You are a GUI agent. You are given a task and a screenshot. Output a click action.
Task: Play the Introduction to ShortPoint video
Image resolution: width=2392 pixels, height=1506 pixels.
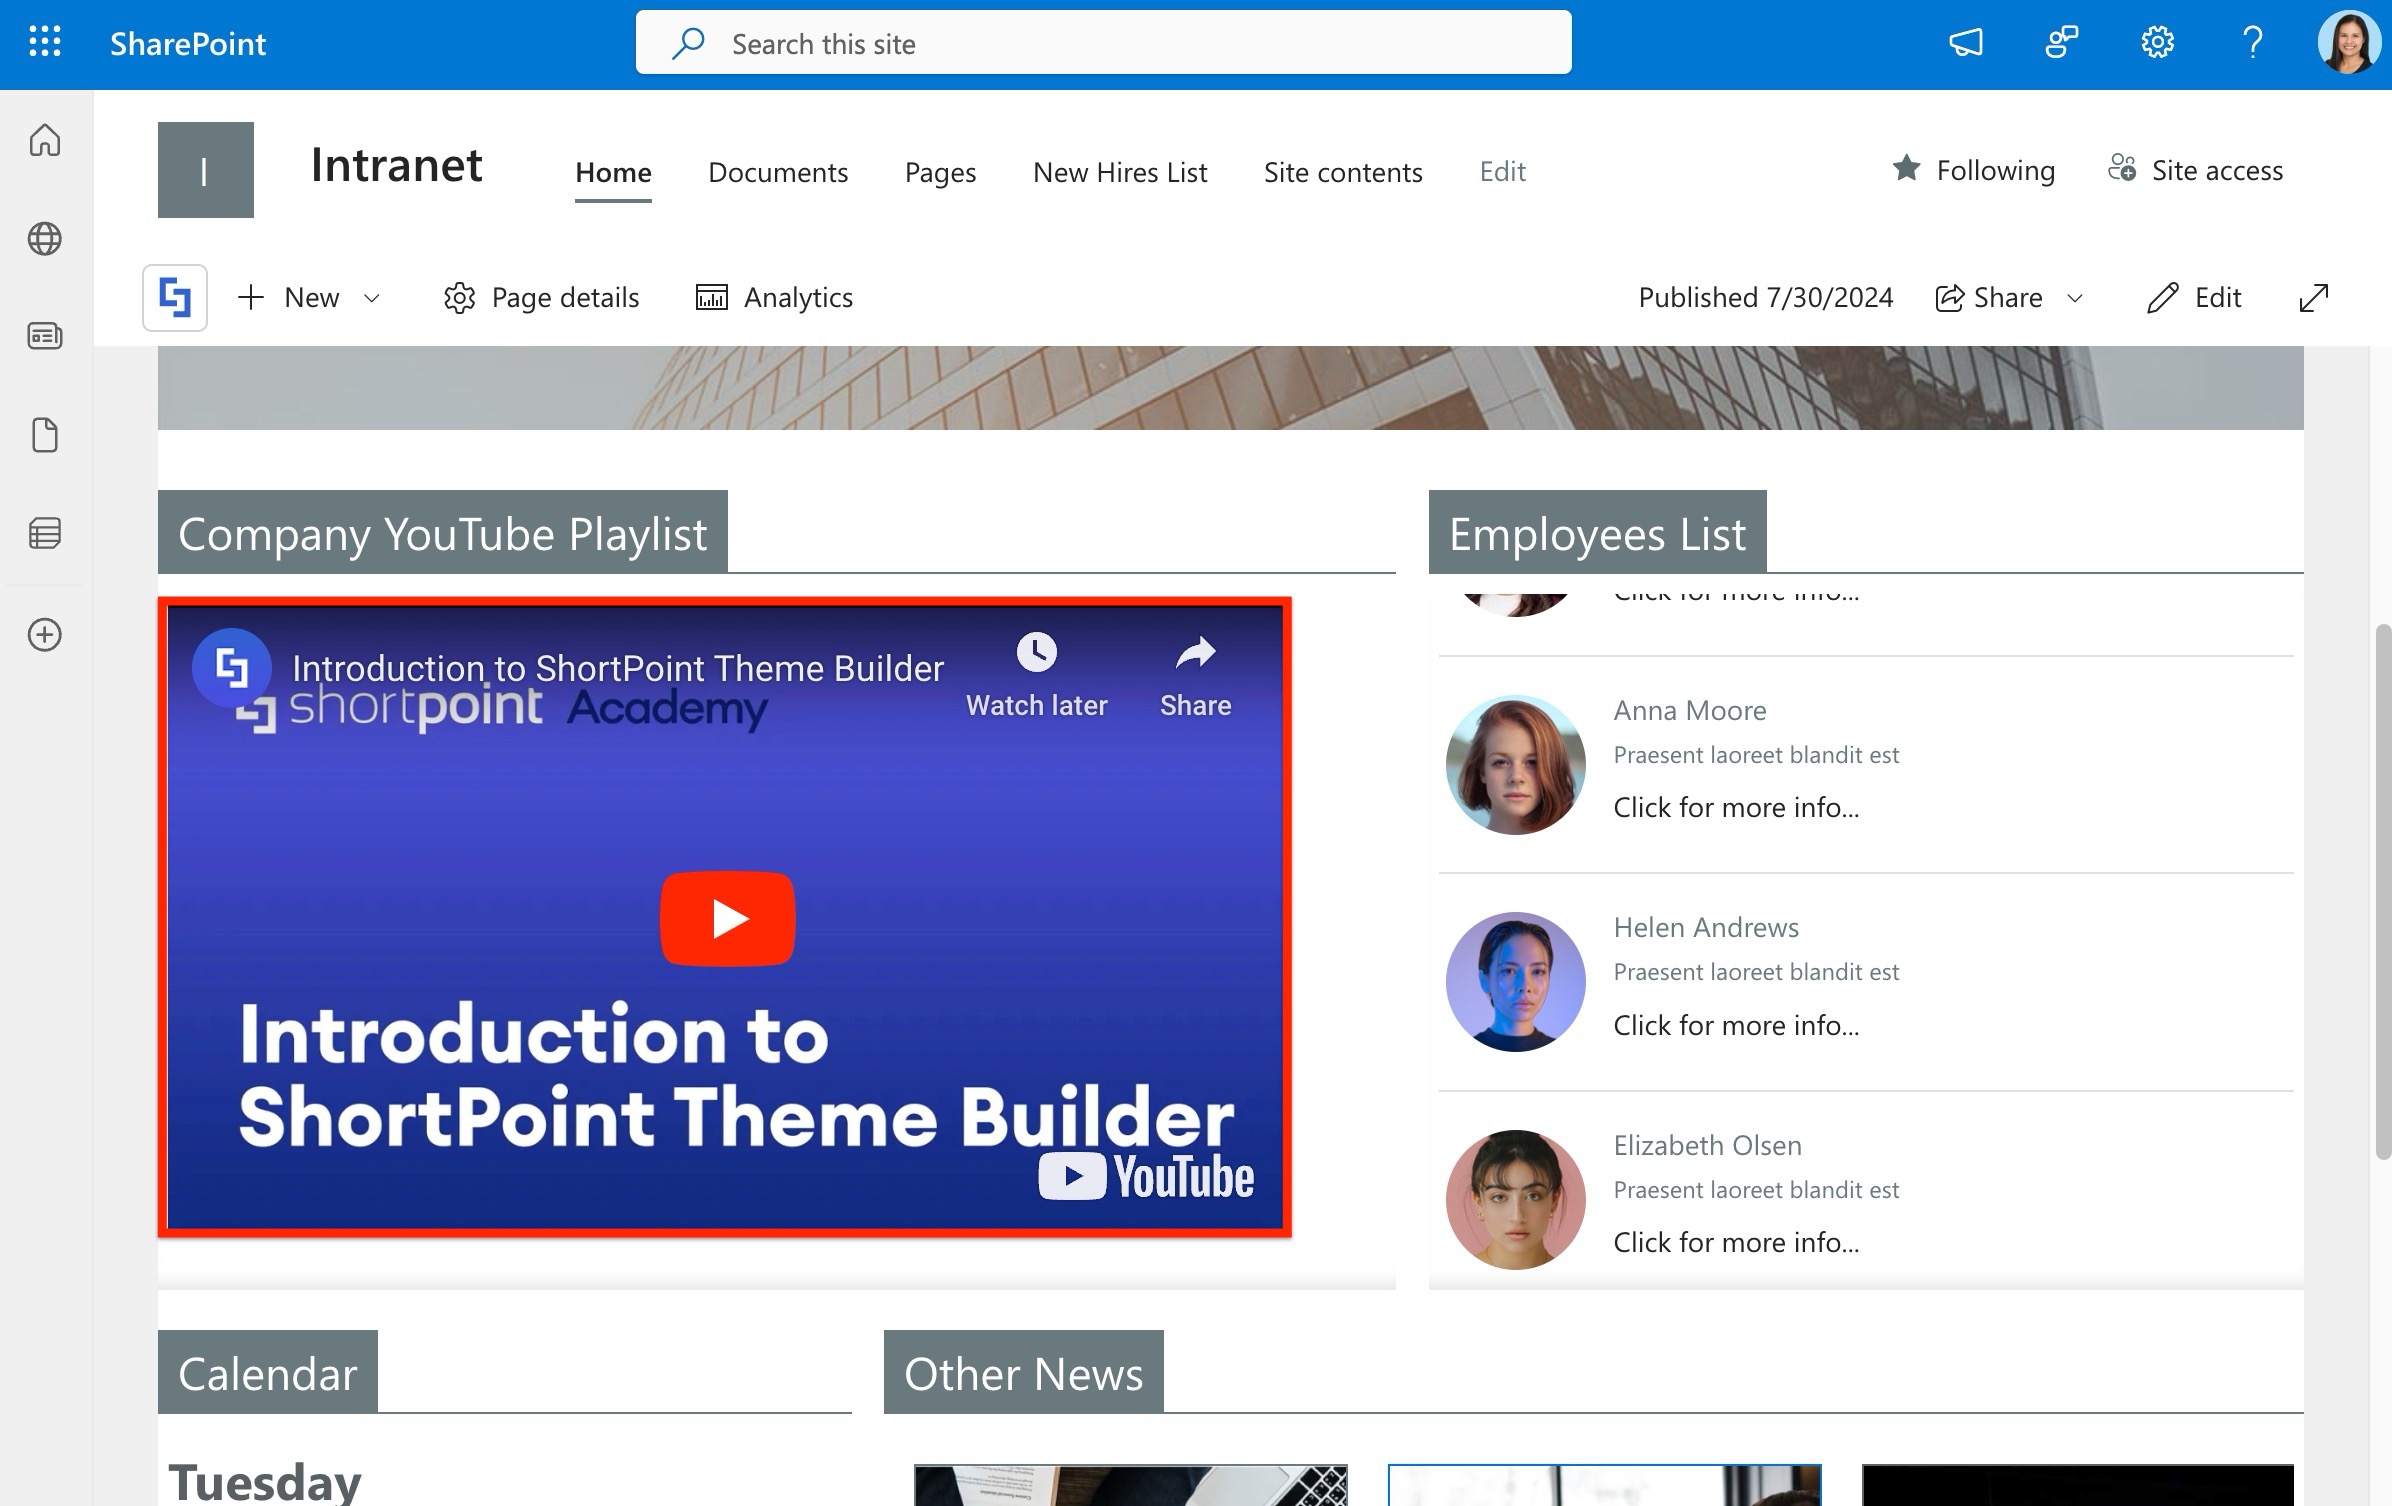click(x=727, y=918)
